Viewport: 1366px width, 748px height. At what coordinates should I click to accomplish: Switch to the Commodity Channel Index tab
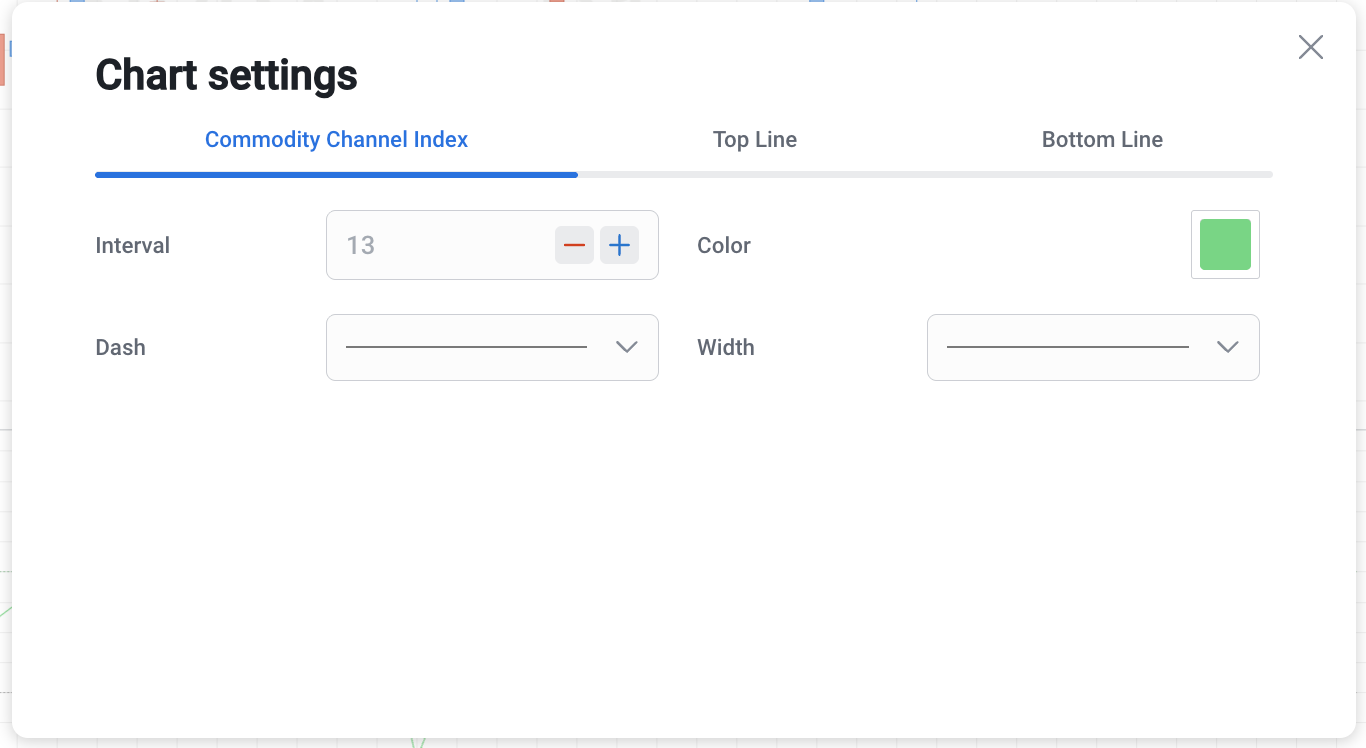[336, 140]
